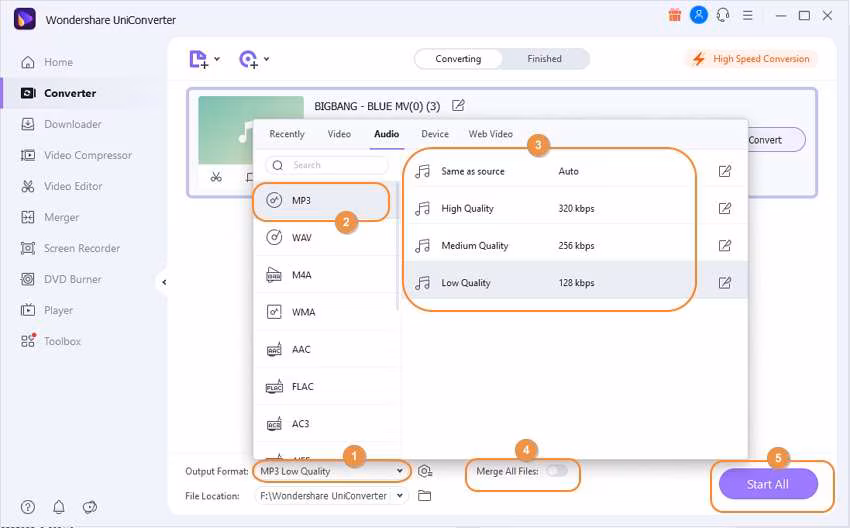The image size is (850, 528).
Task: Click the gift box icon in title bar
Action: (674, 15)
